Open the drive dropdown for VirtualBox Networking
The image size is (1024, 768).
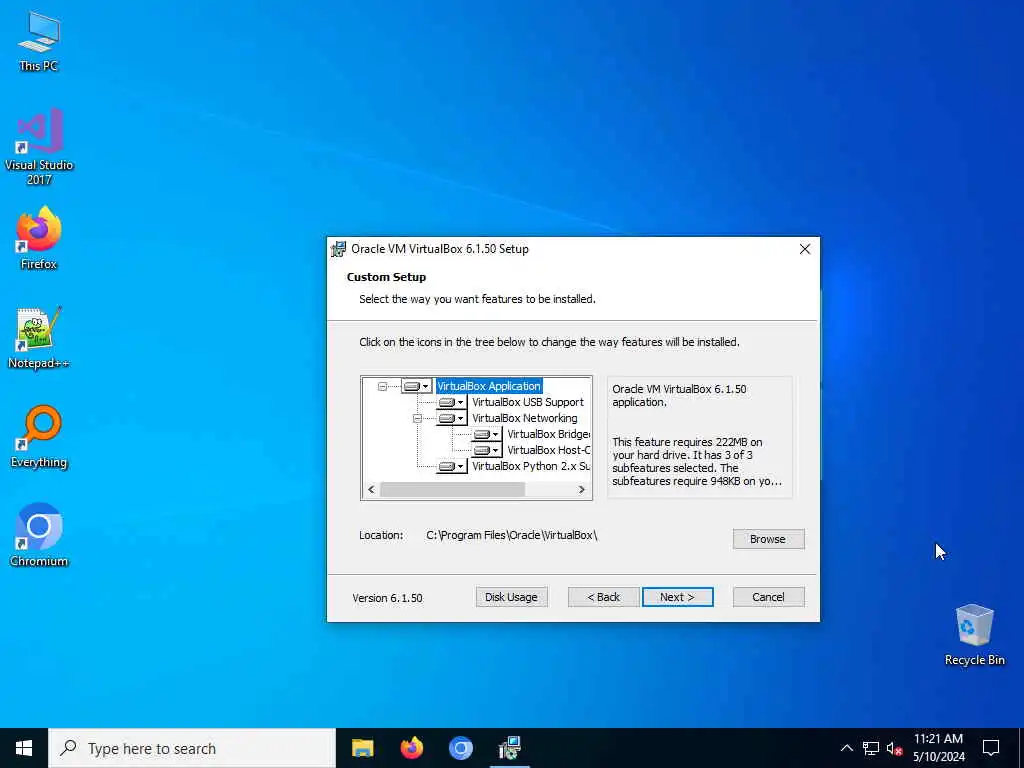(x=451, y=418)
